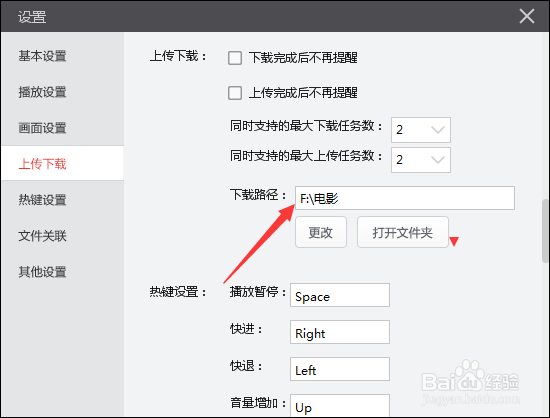Open the 基本设置 section
The image size is (550, 418).
coord(42,56)
